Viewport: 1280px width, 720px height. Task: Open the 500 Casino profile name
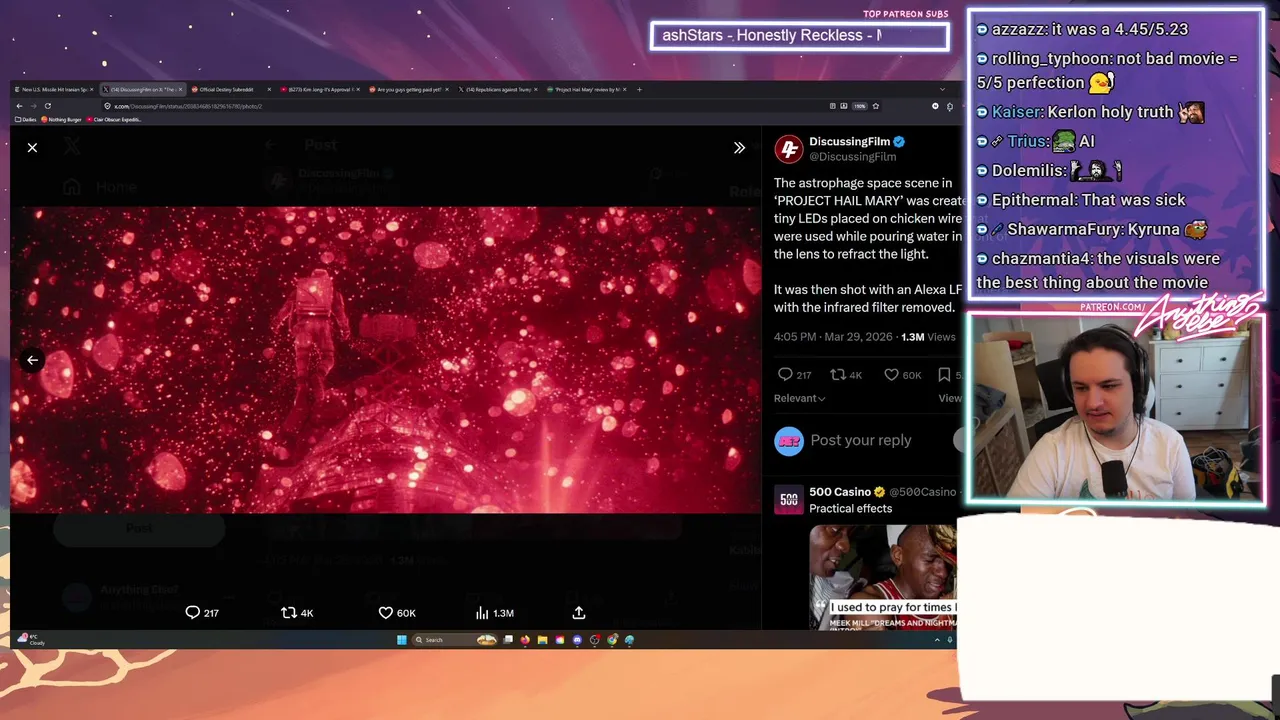(x=840, y=492)
